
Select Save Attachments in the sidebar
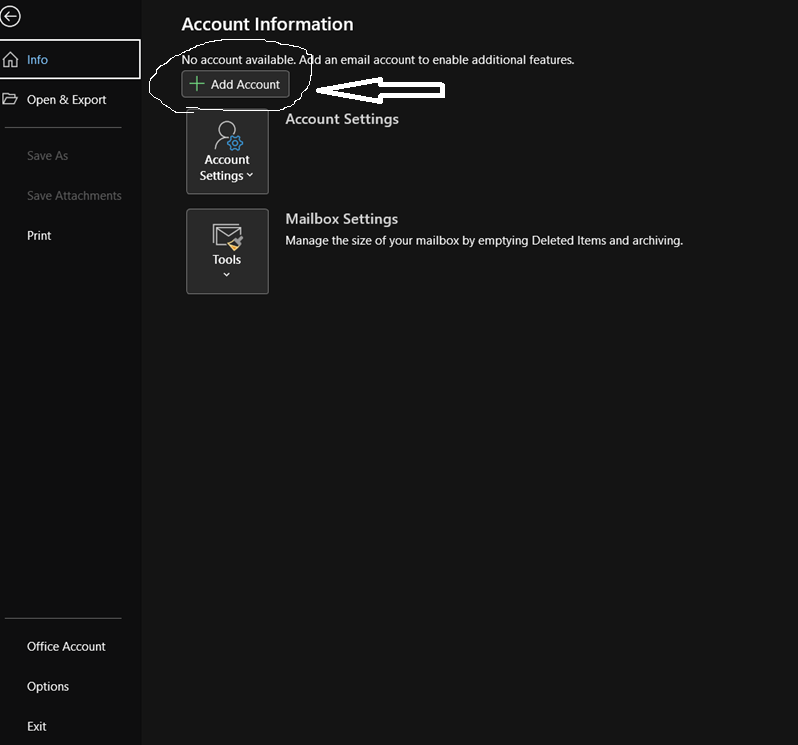click(74, 195)
